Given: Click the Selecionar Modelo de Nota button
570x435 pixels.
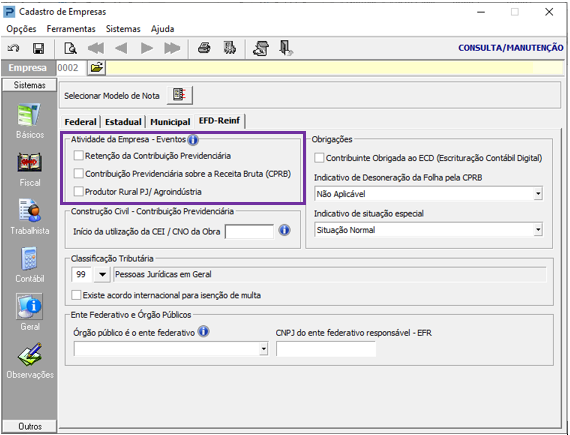Looking at the screenshot, I should coord(180,95).
